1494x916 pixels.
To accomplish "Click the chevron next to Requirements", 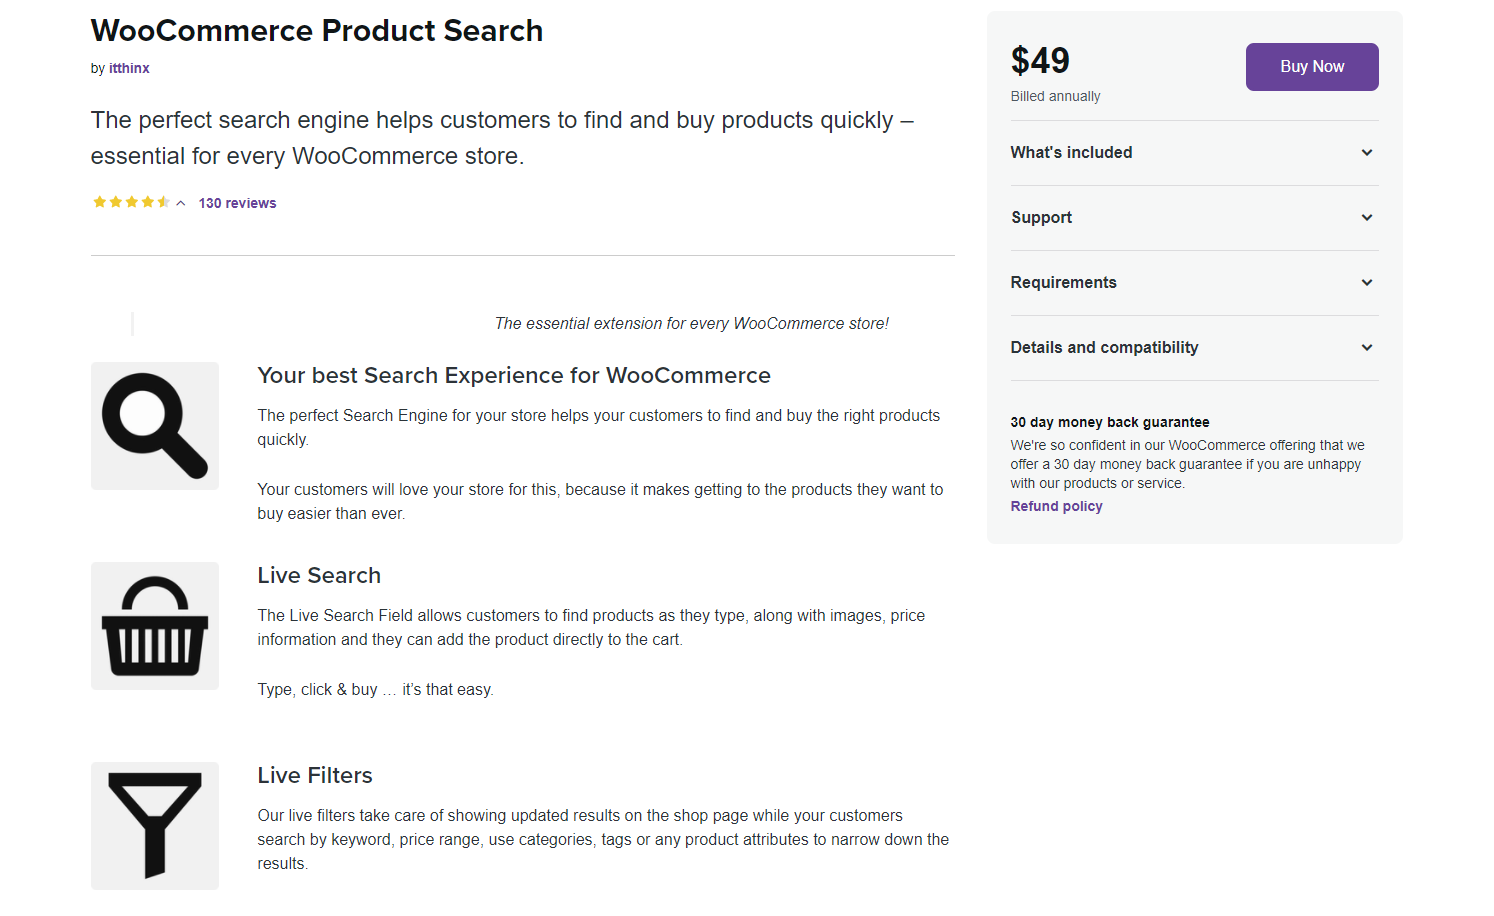I will [x=1367, y=283].
